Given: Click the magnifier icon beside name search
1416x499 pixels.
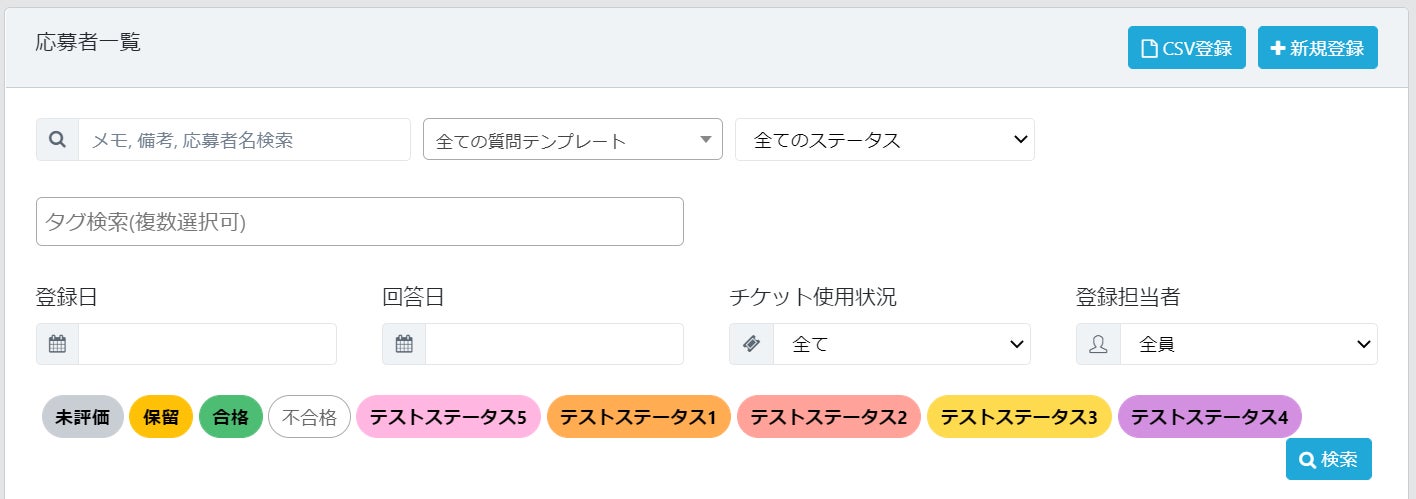Looking at the screenshot, I should pyautogui.click(x=57, y=140).
